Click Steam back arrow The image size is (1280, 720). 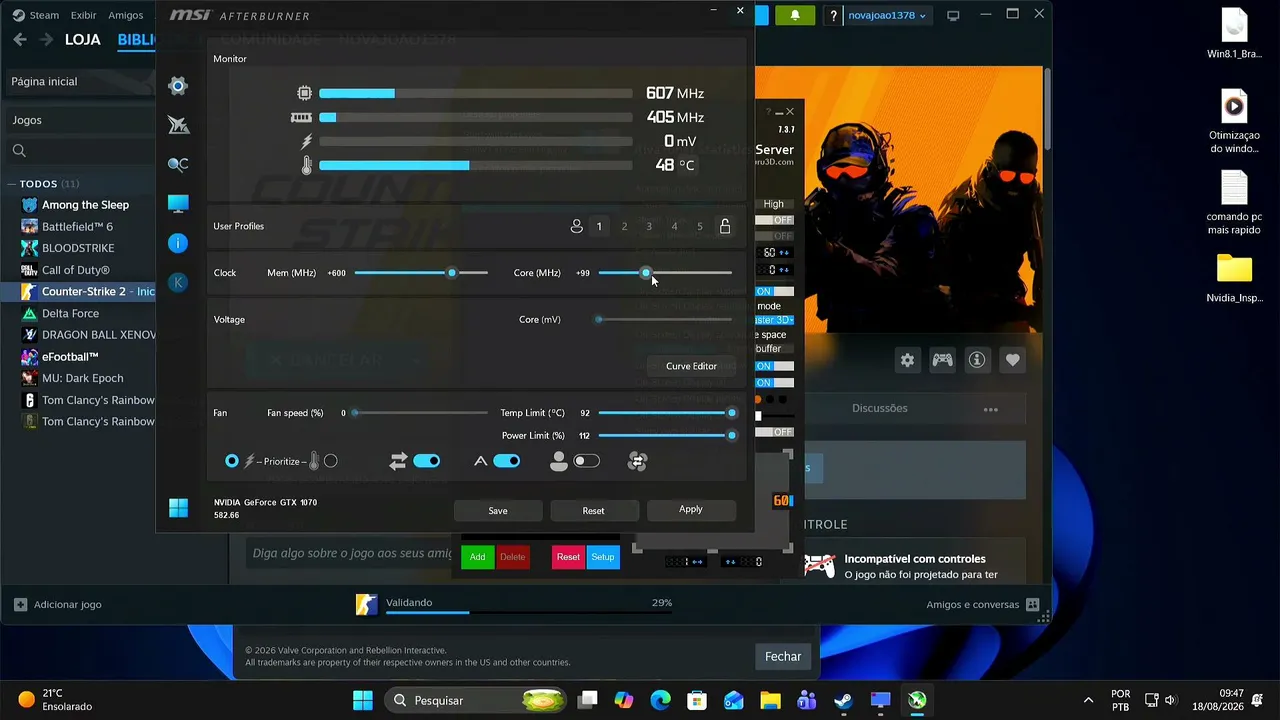point(20,40)
